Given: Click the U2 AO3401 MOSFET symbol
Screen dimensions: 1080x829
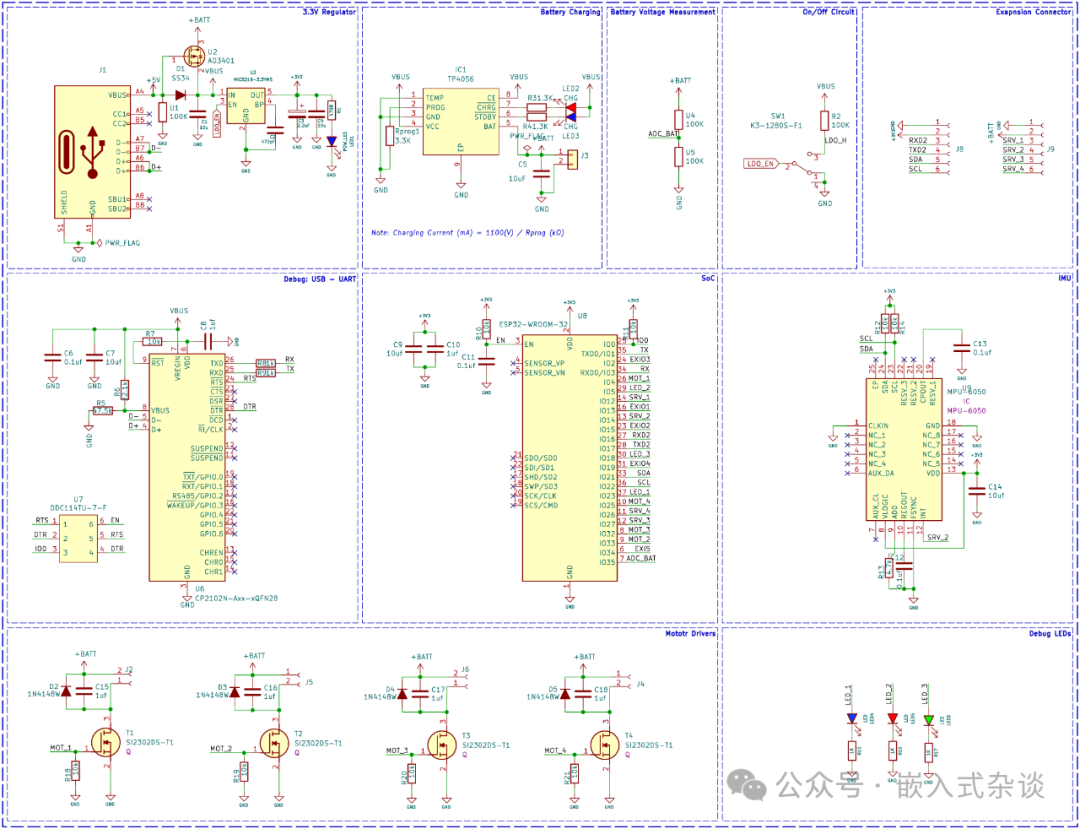Looking at the screenshot, I should point(192,56).
